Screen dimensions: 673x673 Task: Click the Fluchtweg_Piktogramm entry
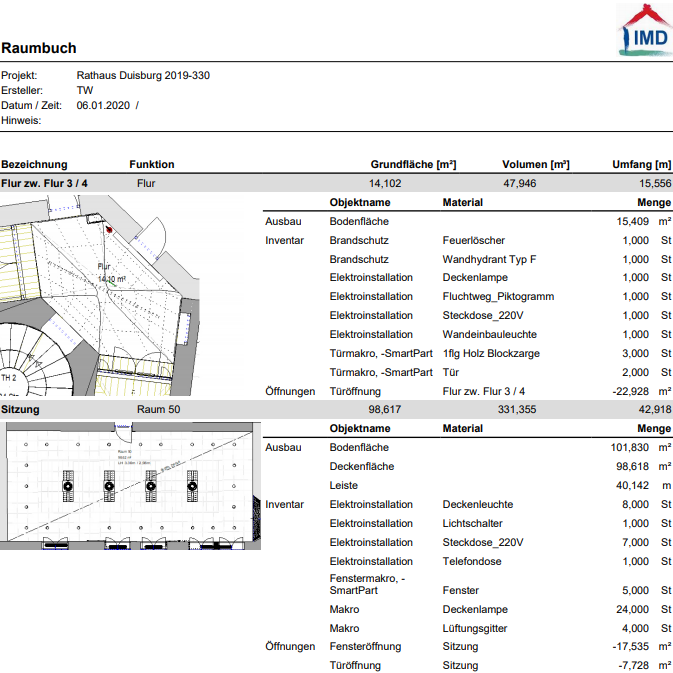tap(498, 297)
